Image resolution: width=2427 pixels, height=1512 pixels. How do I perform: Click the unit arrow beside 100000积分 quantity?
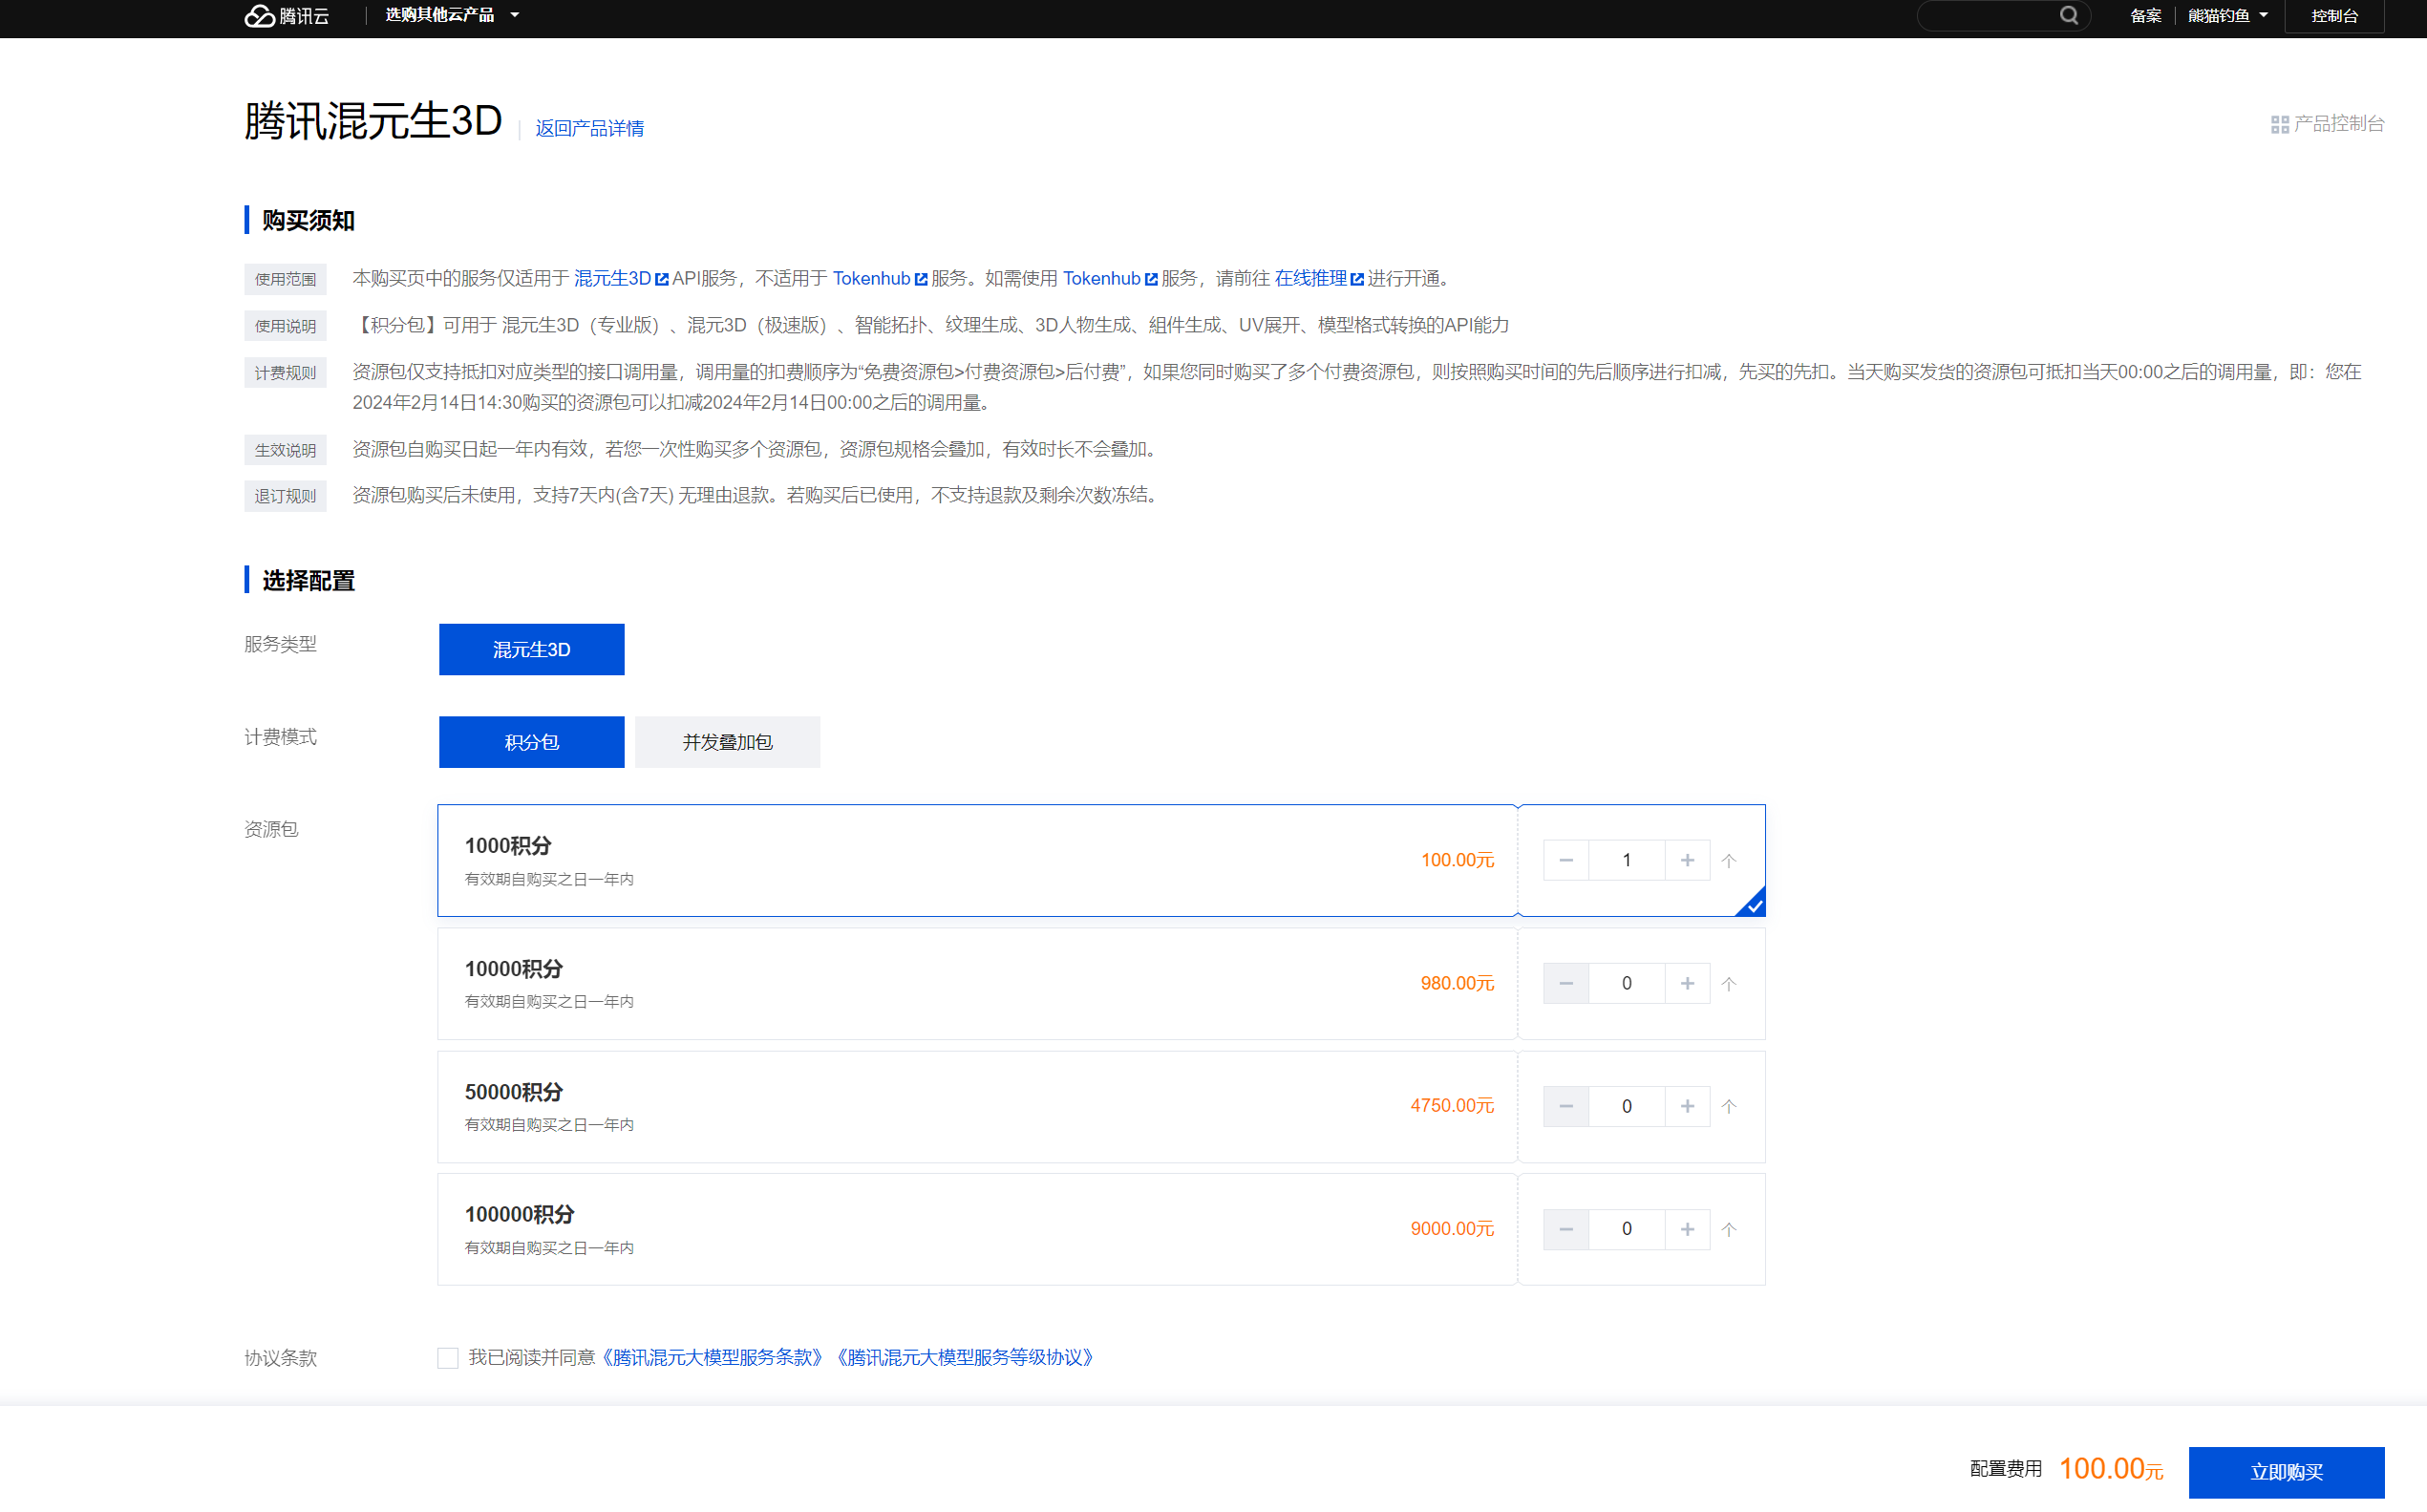point(1729,1230)
